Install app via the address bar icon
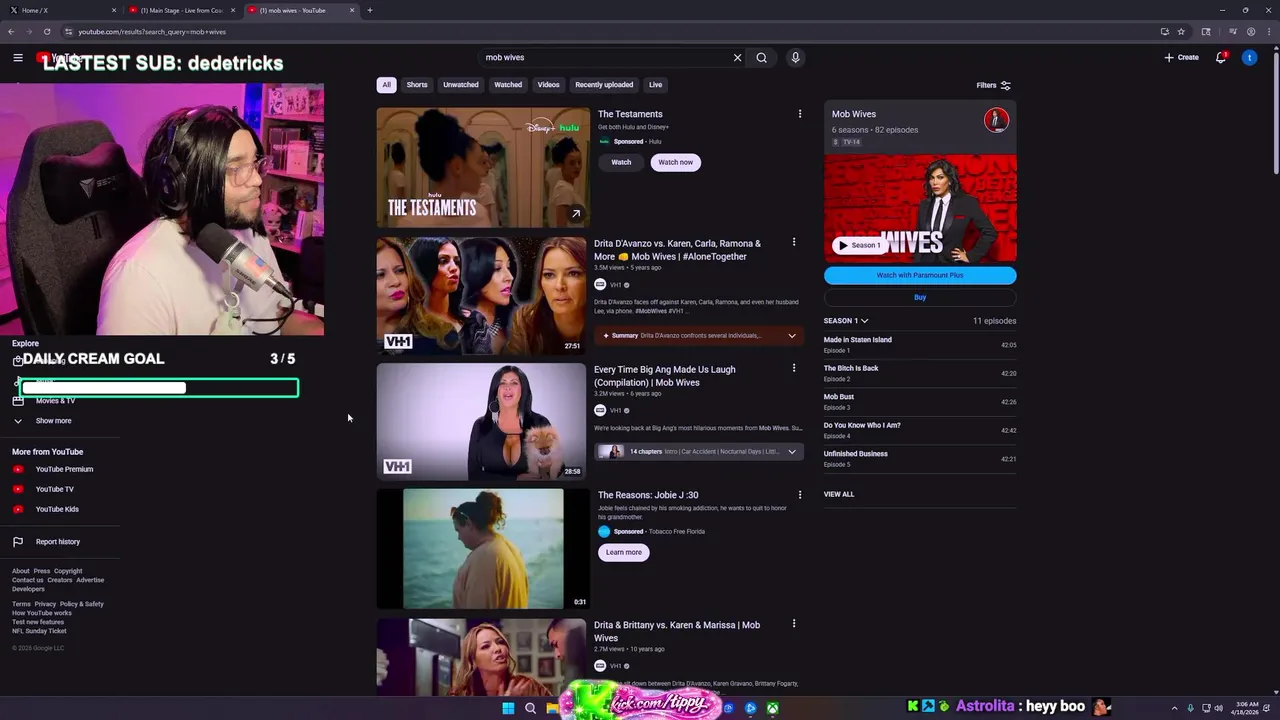 point(1164,32)
